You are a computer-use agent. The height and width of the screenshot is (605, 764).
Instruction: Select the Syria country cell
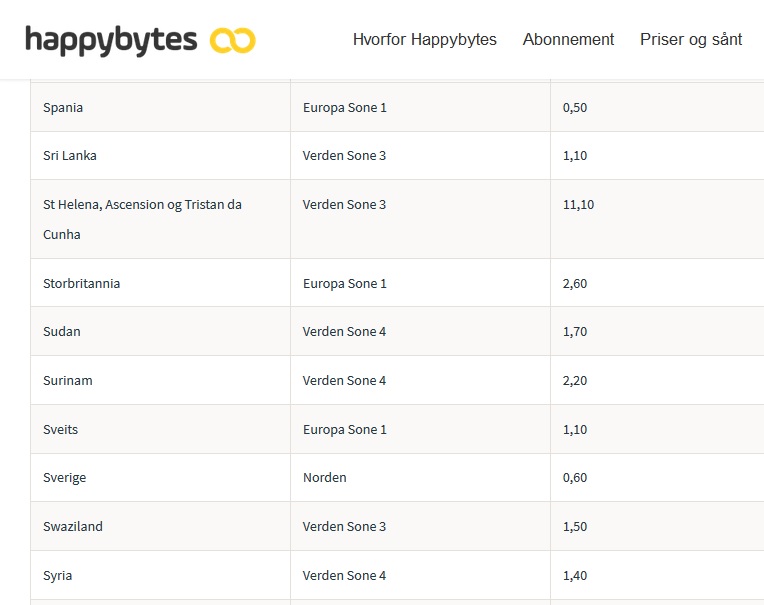[160, 575]
